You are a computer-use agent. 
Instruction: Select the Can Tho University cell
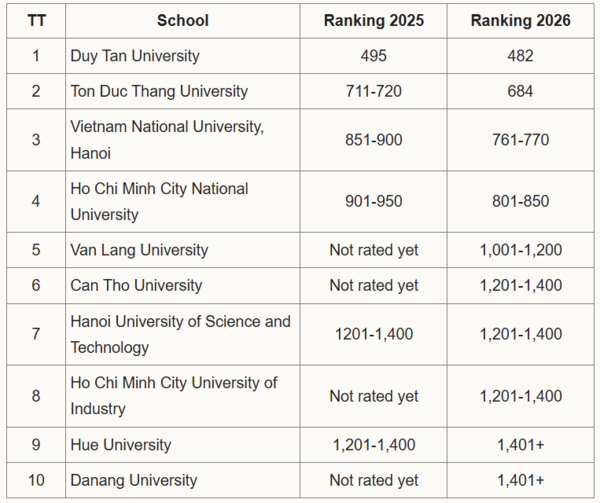[183, 285]
